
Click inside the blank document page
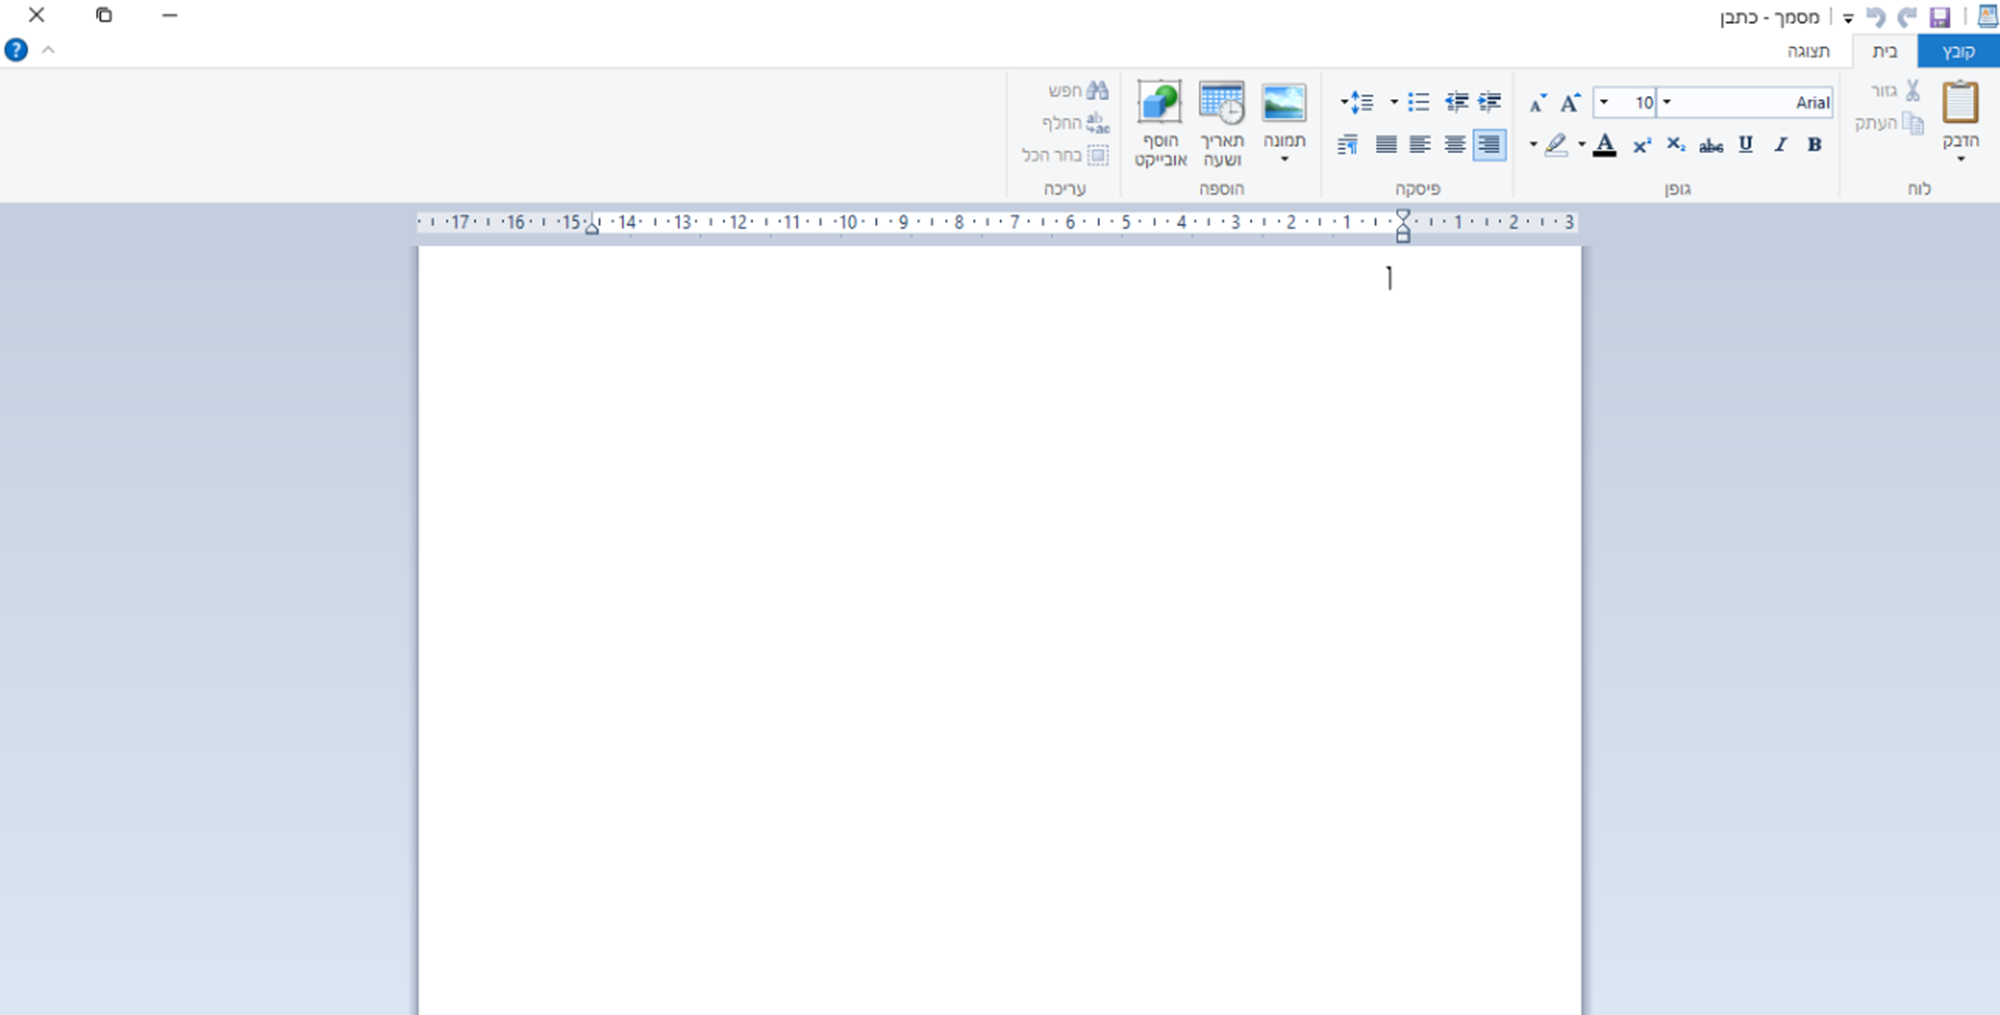[1000, 630]
